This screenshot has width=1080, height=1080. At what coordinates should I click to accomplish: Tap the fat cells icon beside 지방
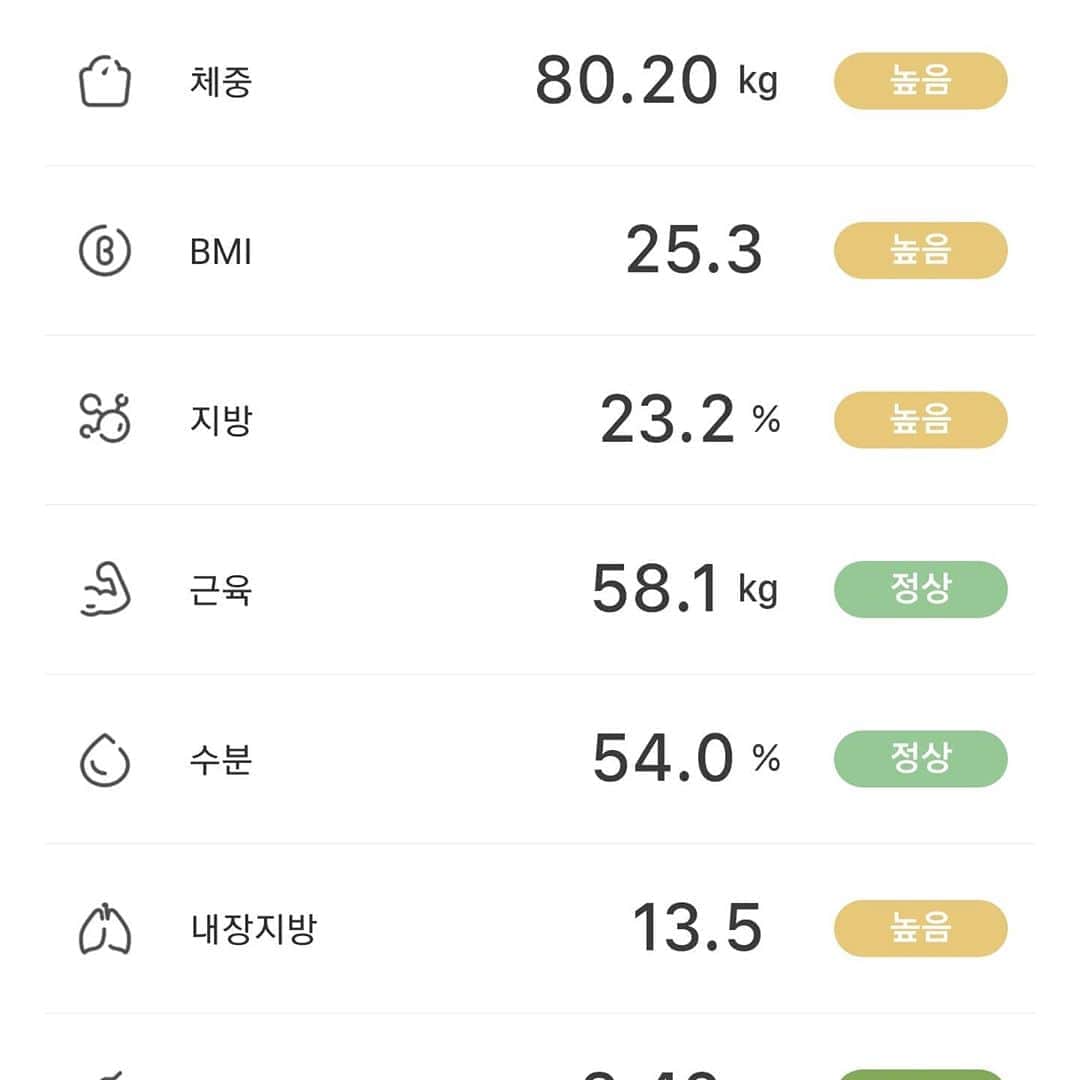[105, 418]
